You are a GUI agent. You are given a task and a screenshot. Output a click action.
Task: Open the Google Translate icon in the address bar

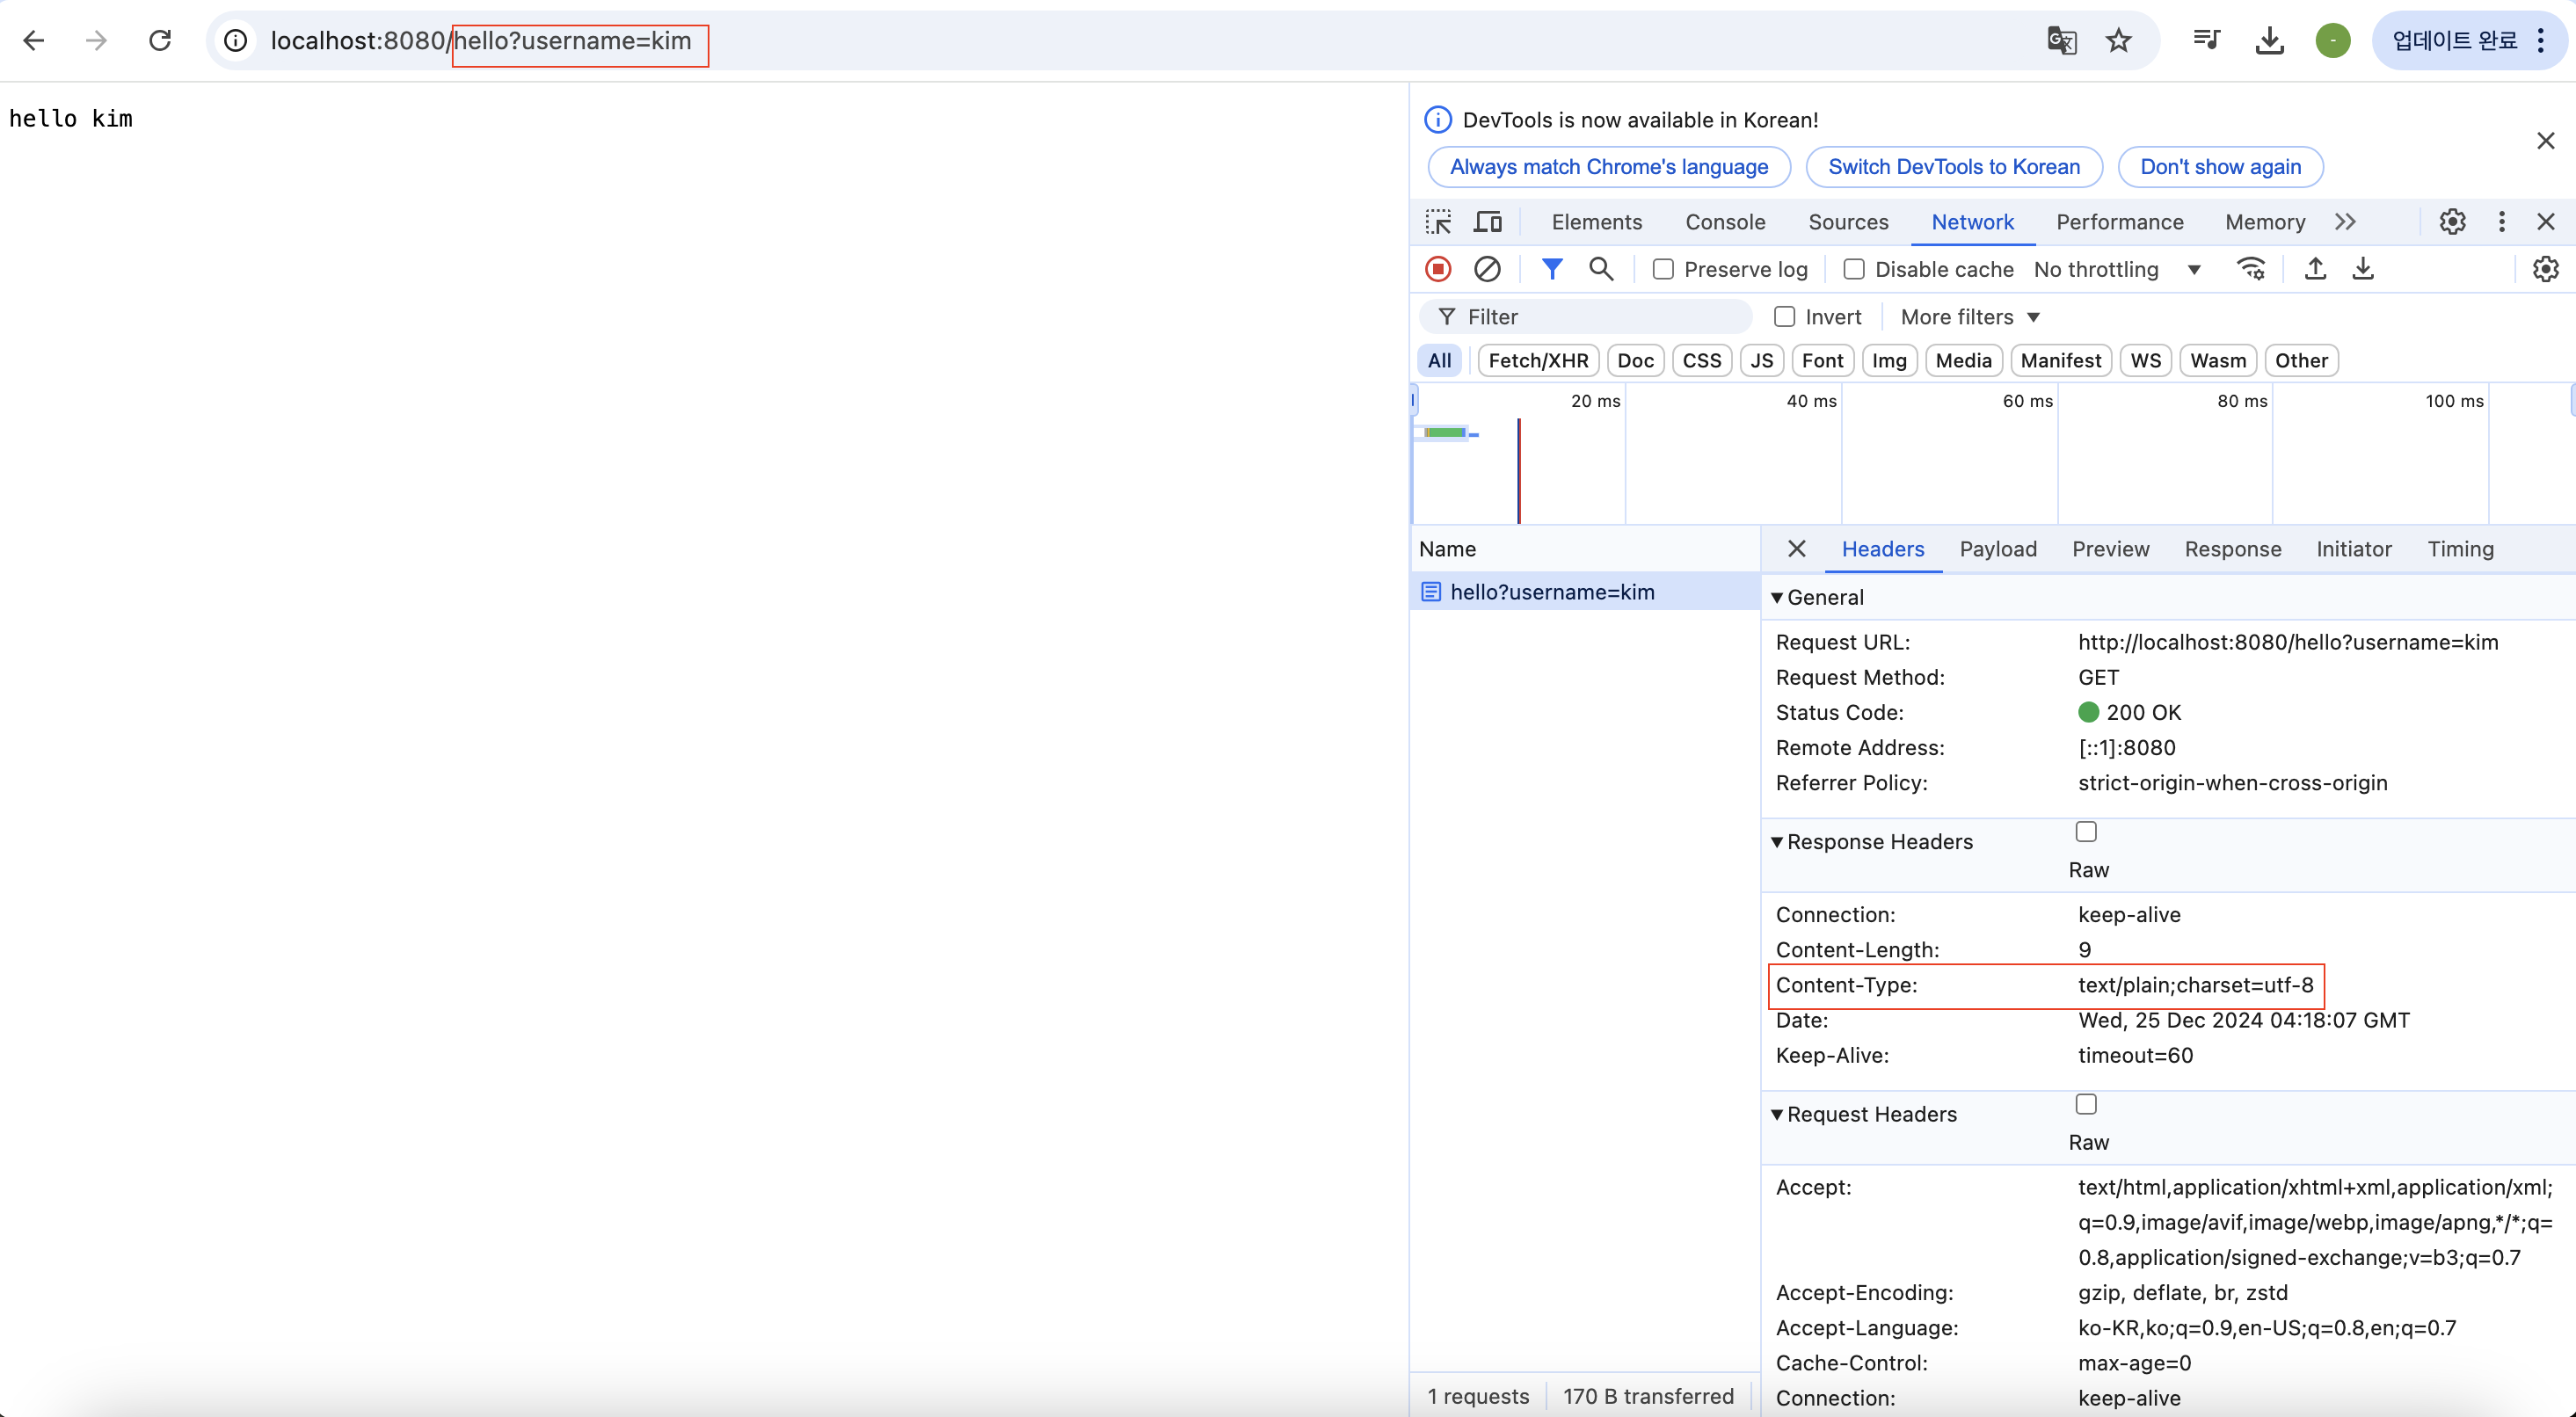pos(2061,41)
